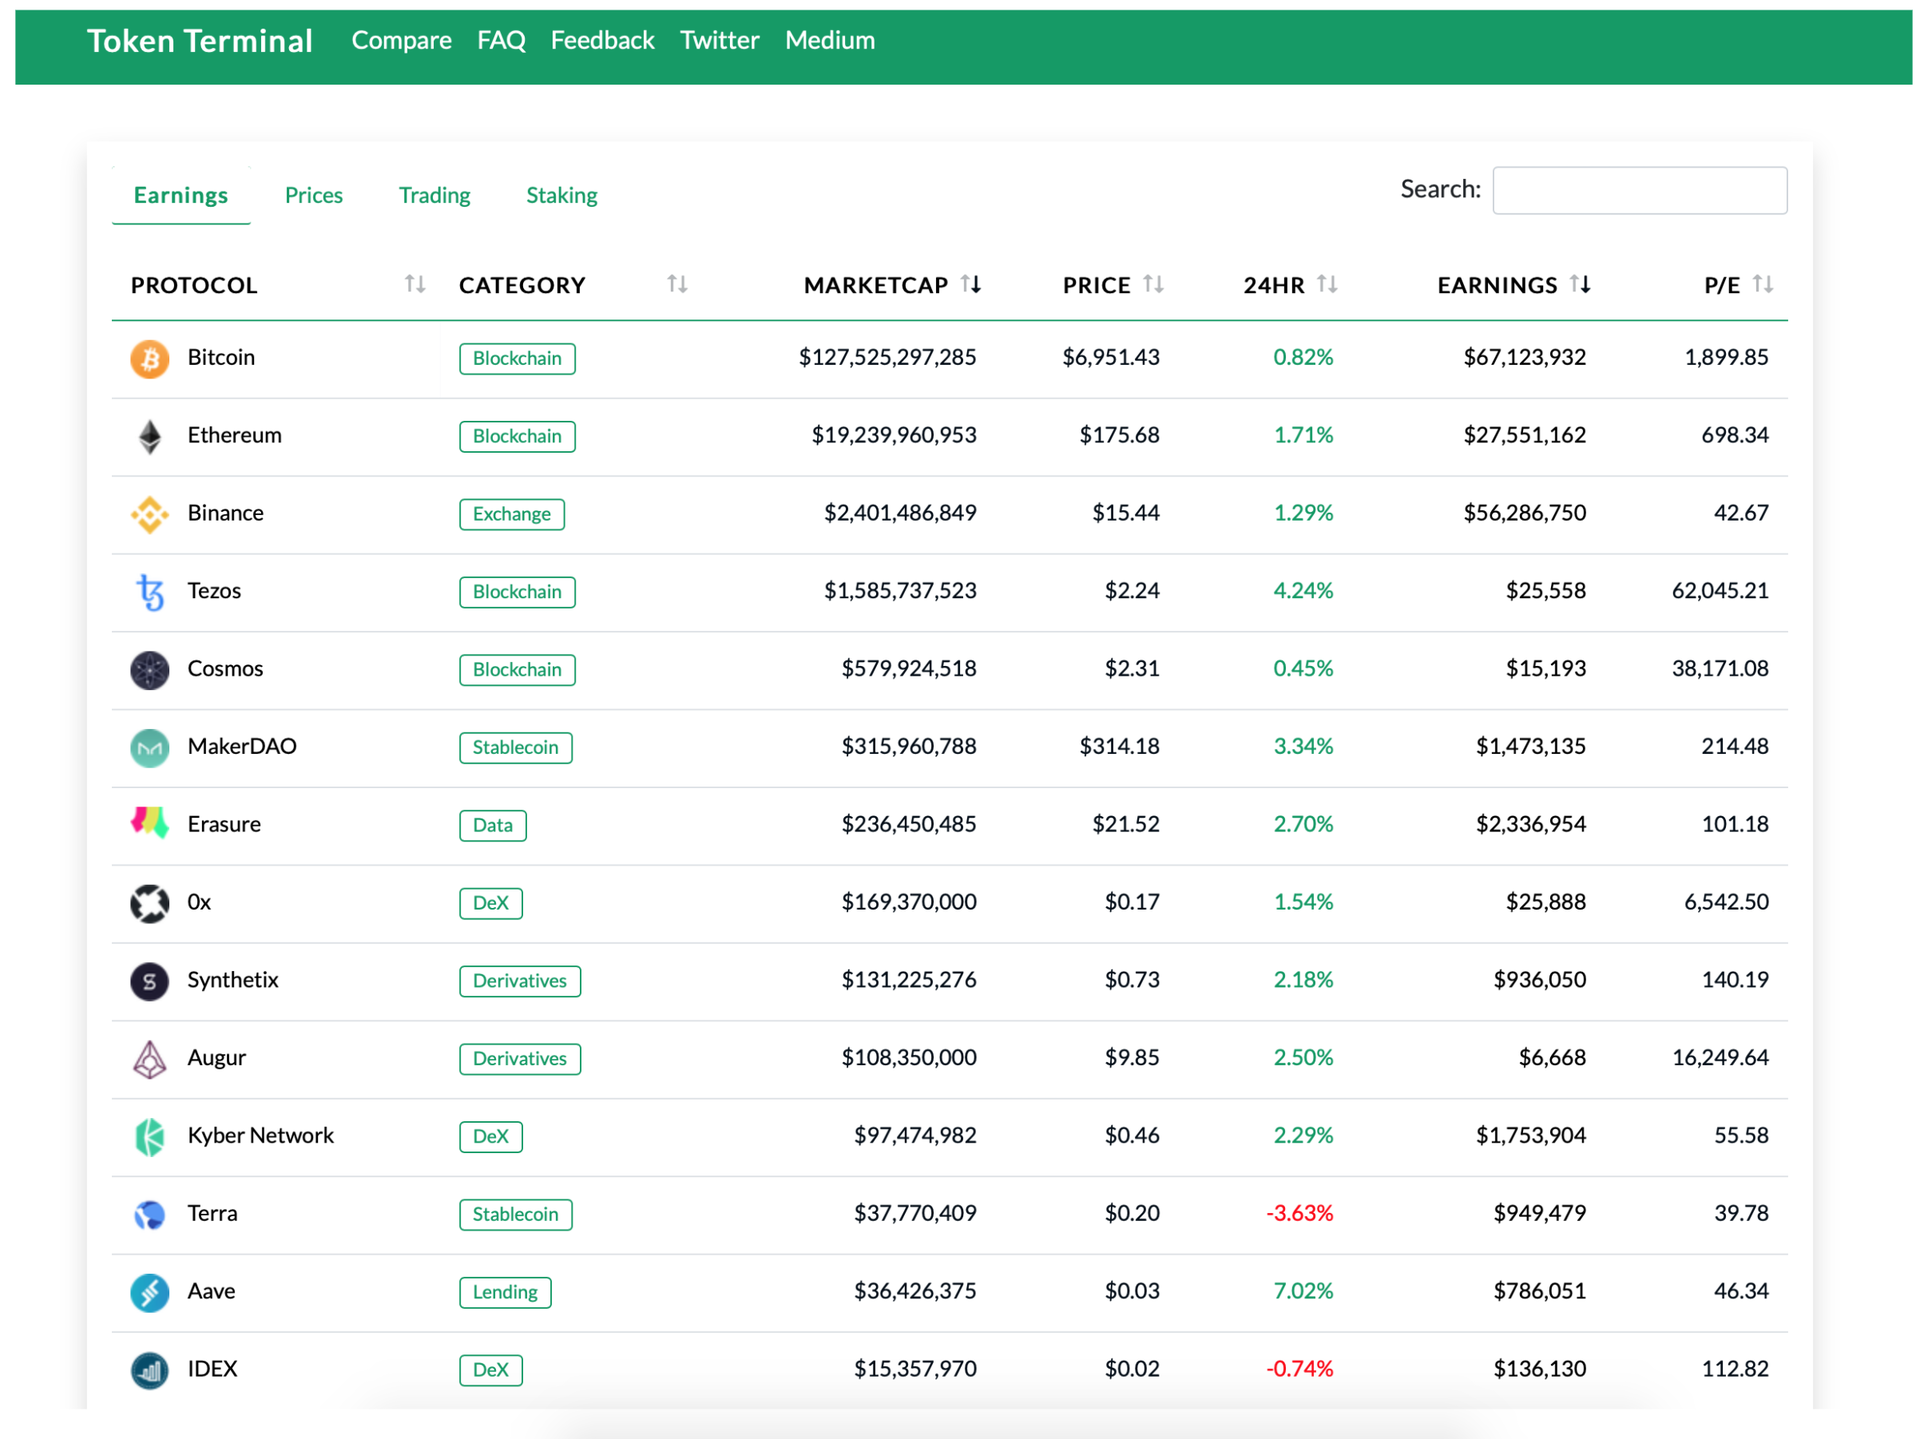Toggle sort arrows on the 24HR column
Screen dimensions: 1920x1439
(x=1327, y=285)
